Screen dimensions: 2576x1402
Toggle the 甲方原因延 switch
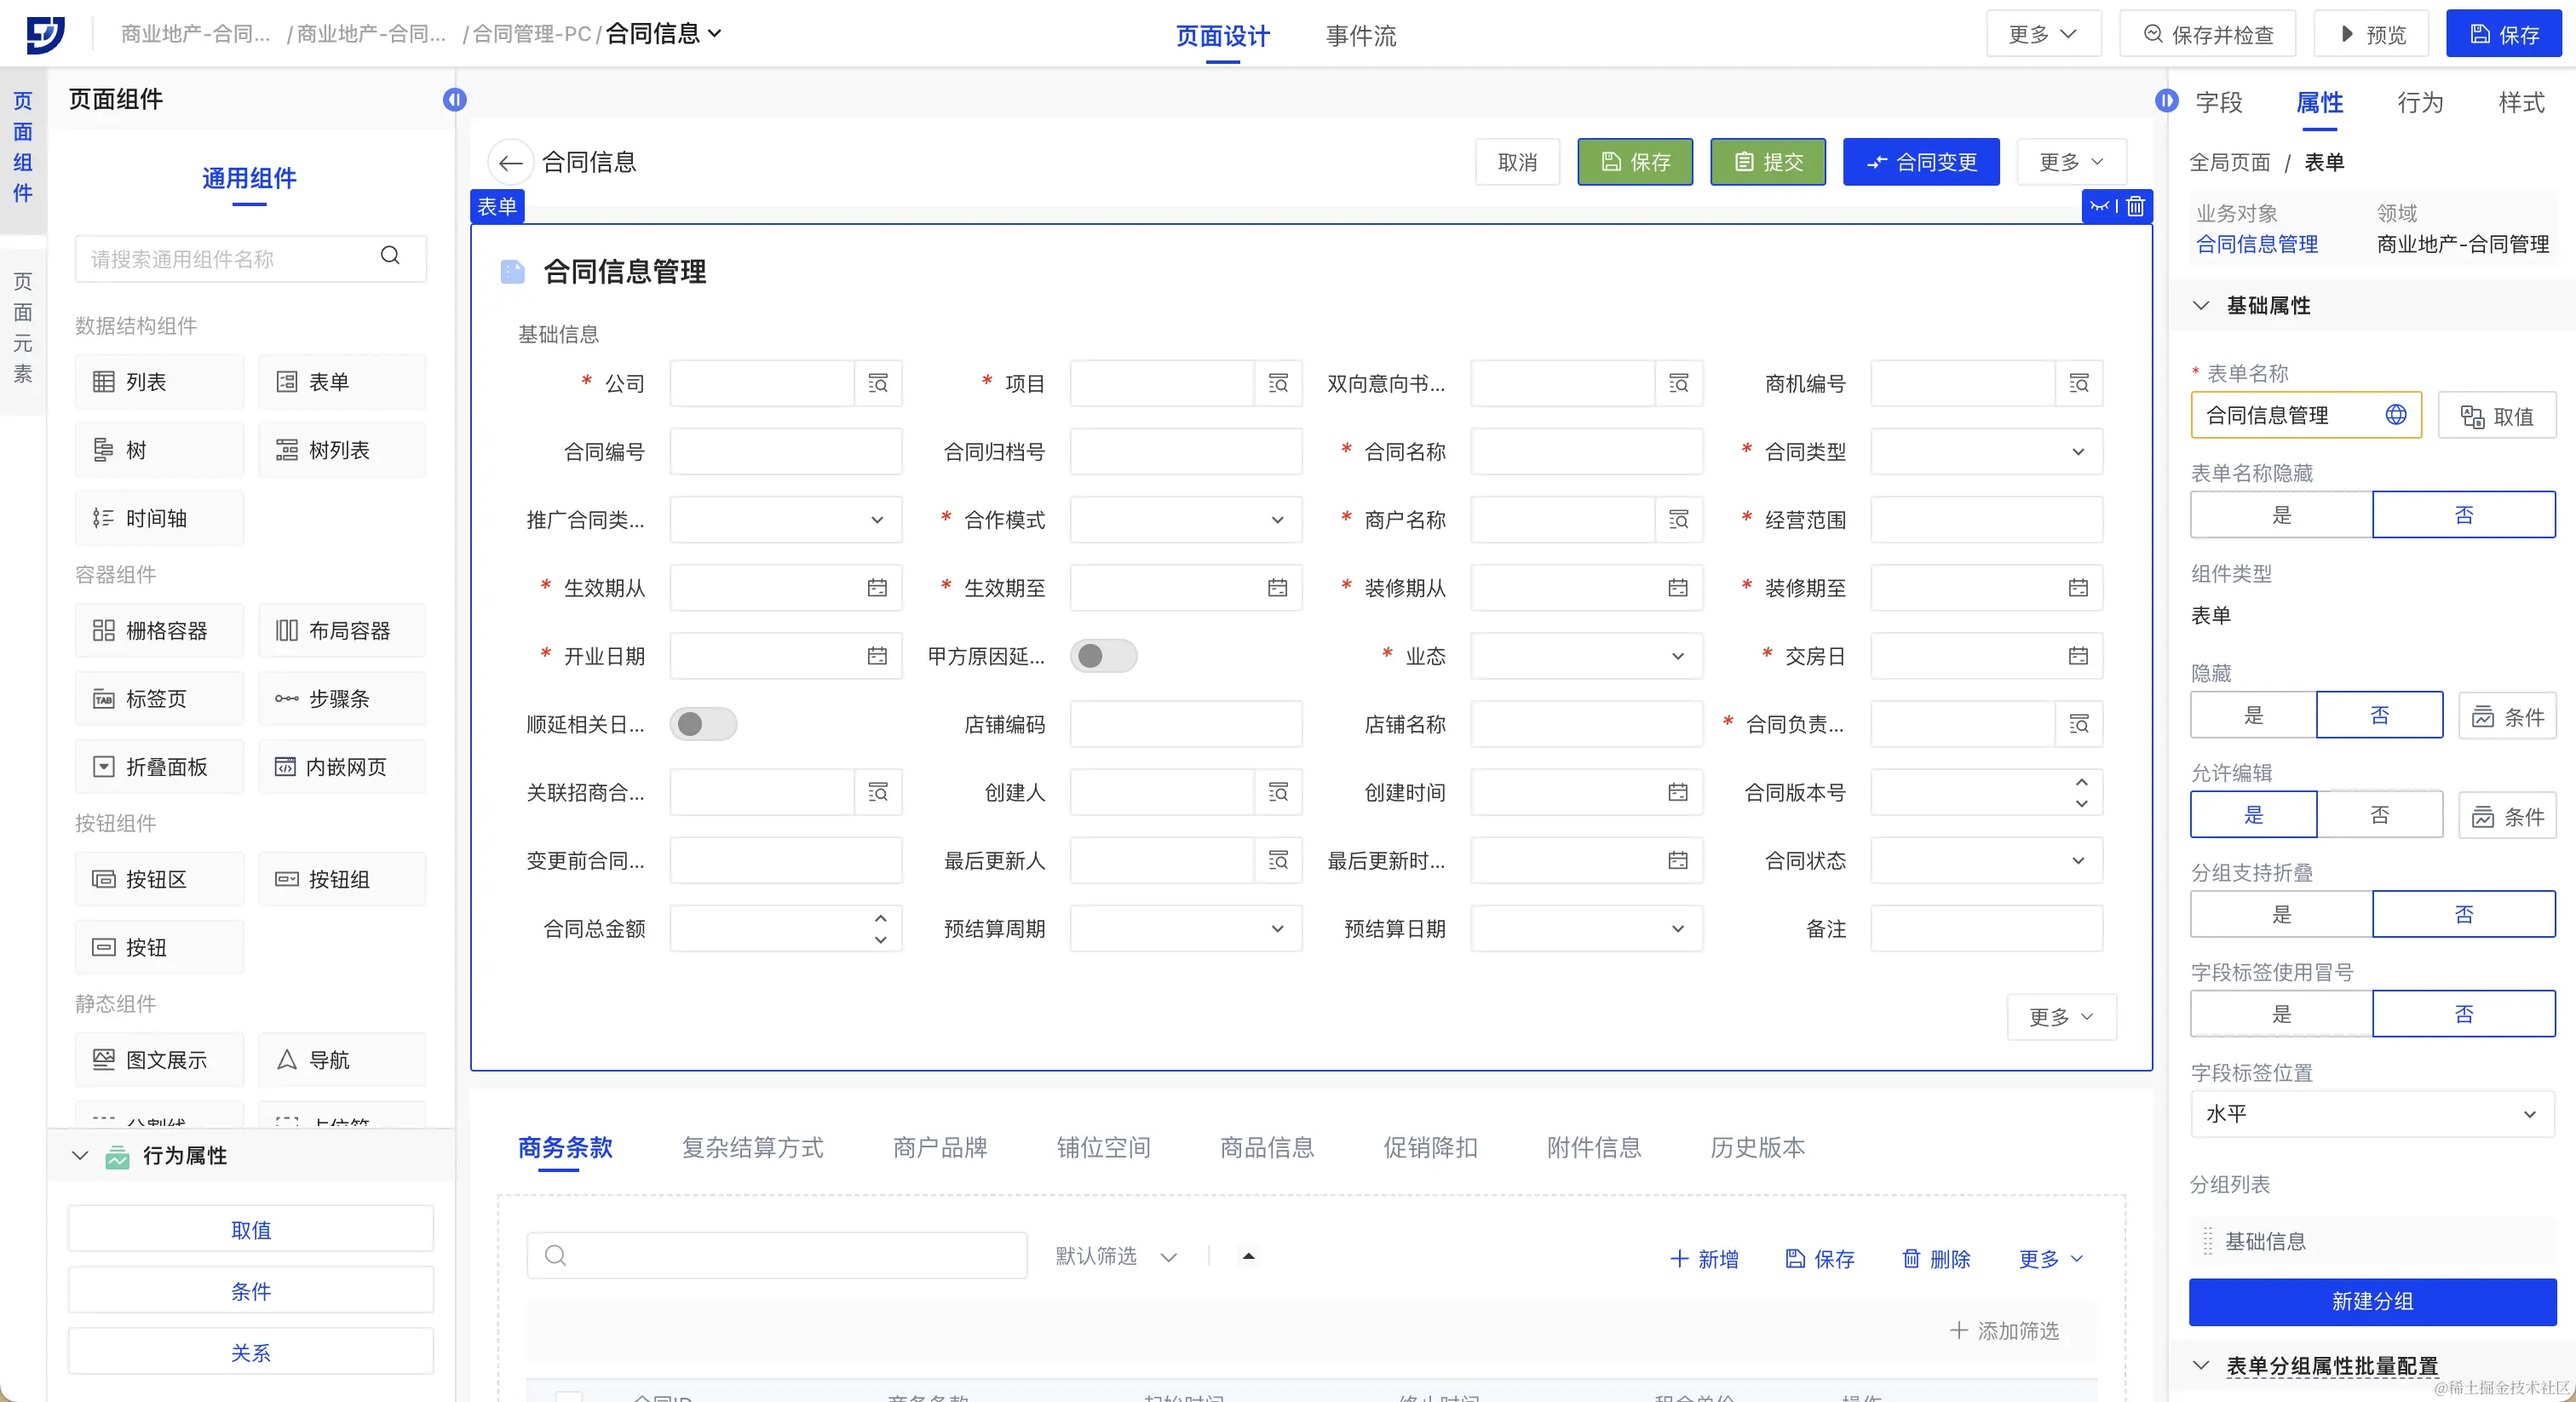(1102, 656)
